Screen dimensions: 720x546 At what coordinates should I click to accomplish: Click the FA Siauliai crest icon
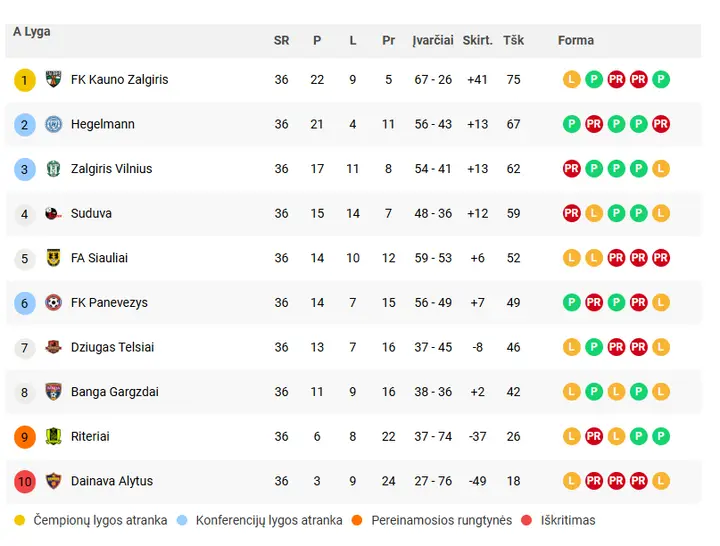(x=53, y=258)
